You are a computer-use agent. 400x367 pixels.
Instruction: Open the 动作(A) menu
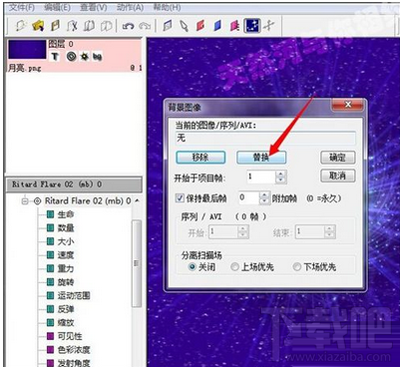130,7
